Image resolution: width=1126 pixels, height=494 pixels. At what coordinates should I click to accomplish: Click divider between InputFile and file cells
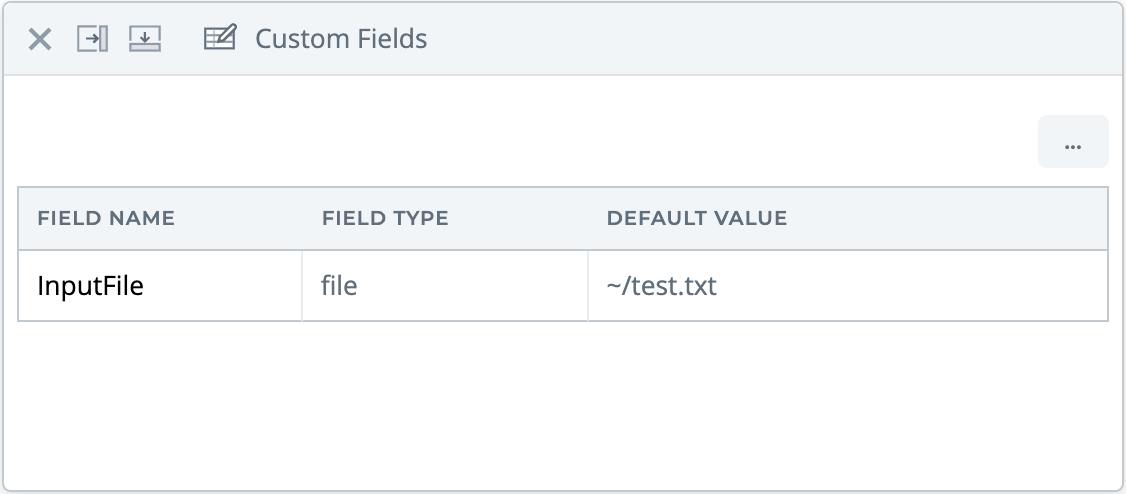(302, 286)
